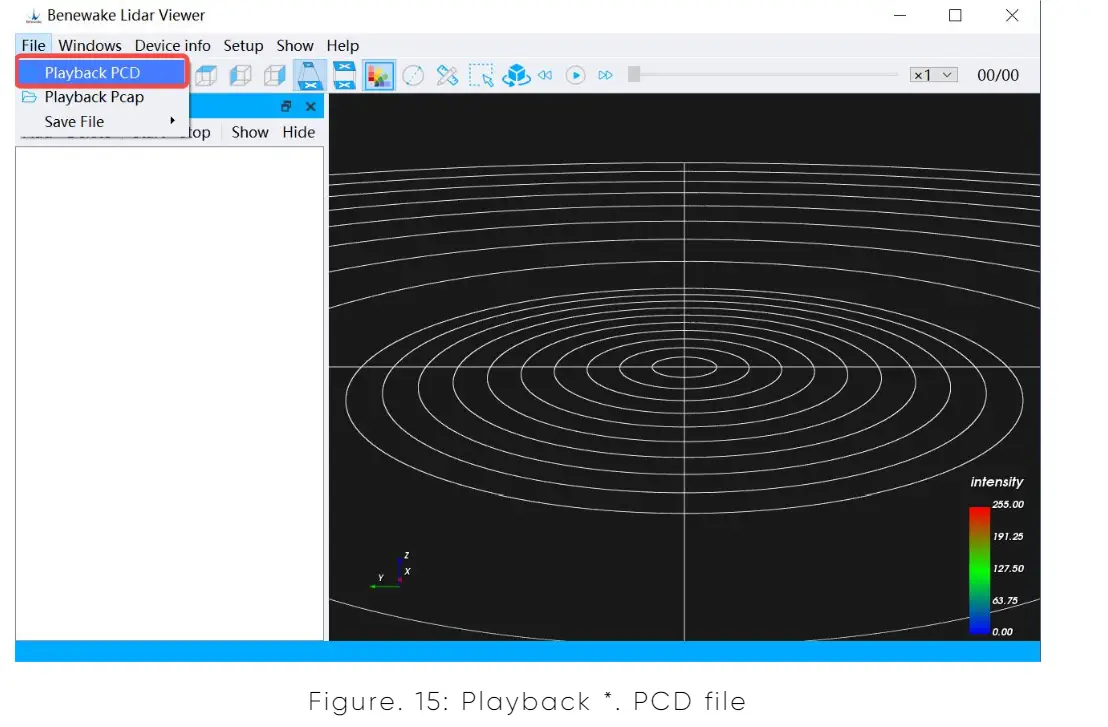Screen dimensions: 1108x727
Task: Click the Show button in the panel
Action: coord(250,132)
